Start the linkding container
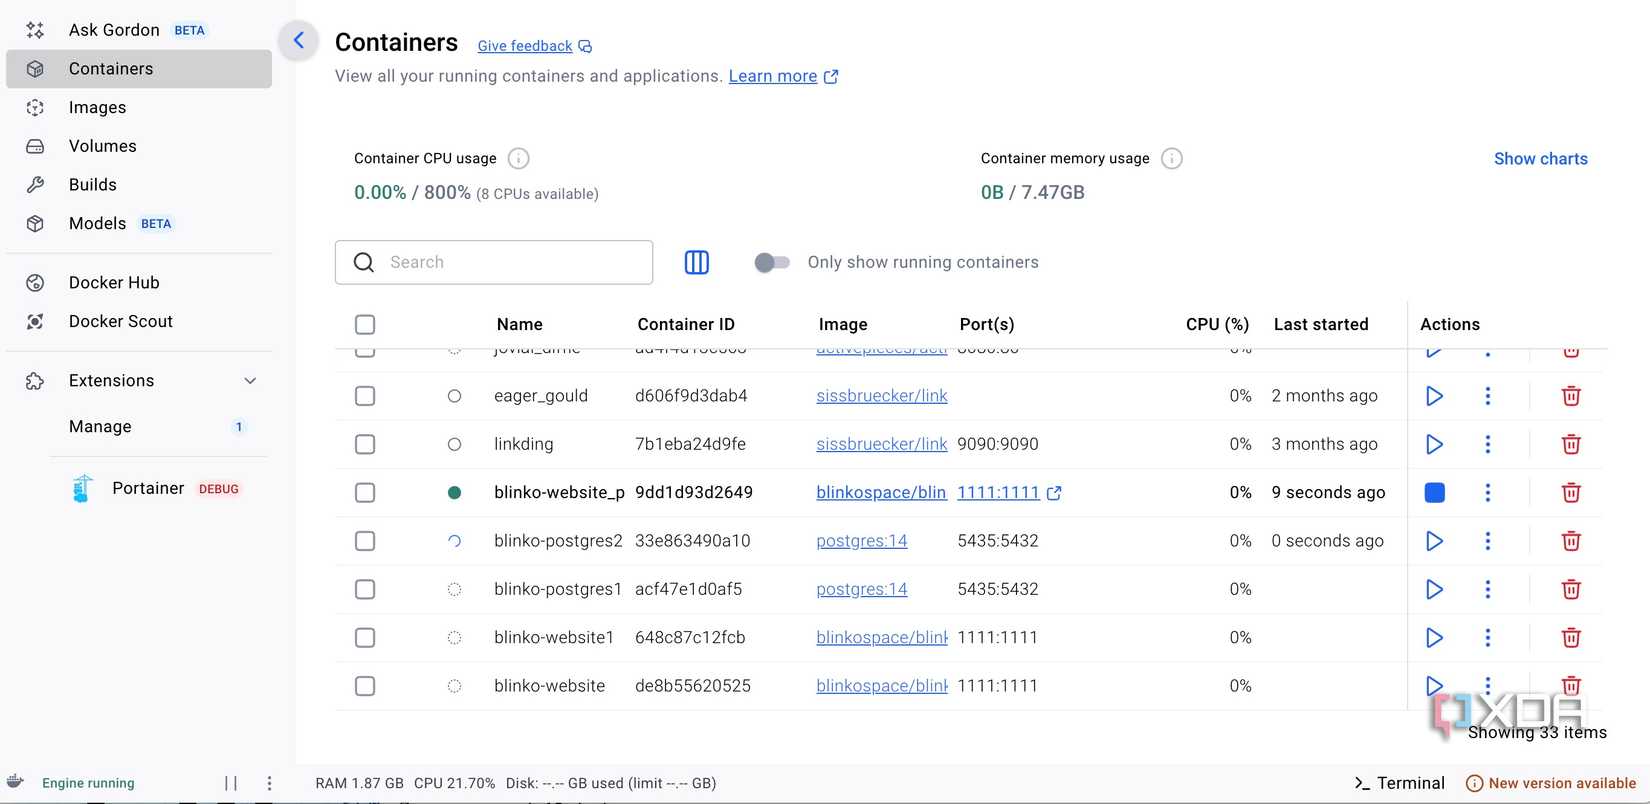The image size is (1650, 804). tap(1434, 444)
